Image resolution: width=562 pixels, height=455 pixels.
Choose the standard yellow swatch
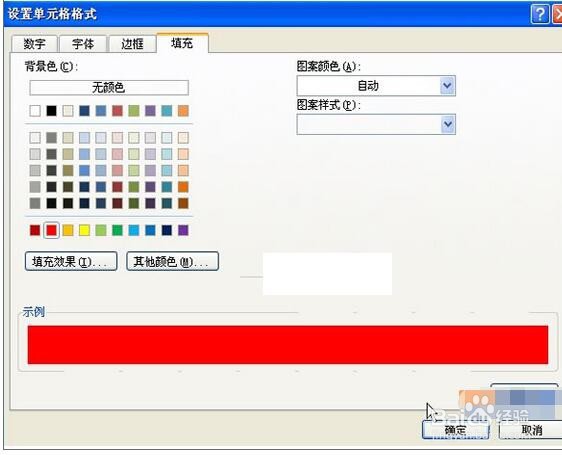point(84,230)
